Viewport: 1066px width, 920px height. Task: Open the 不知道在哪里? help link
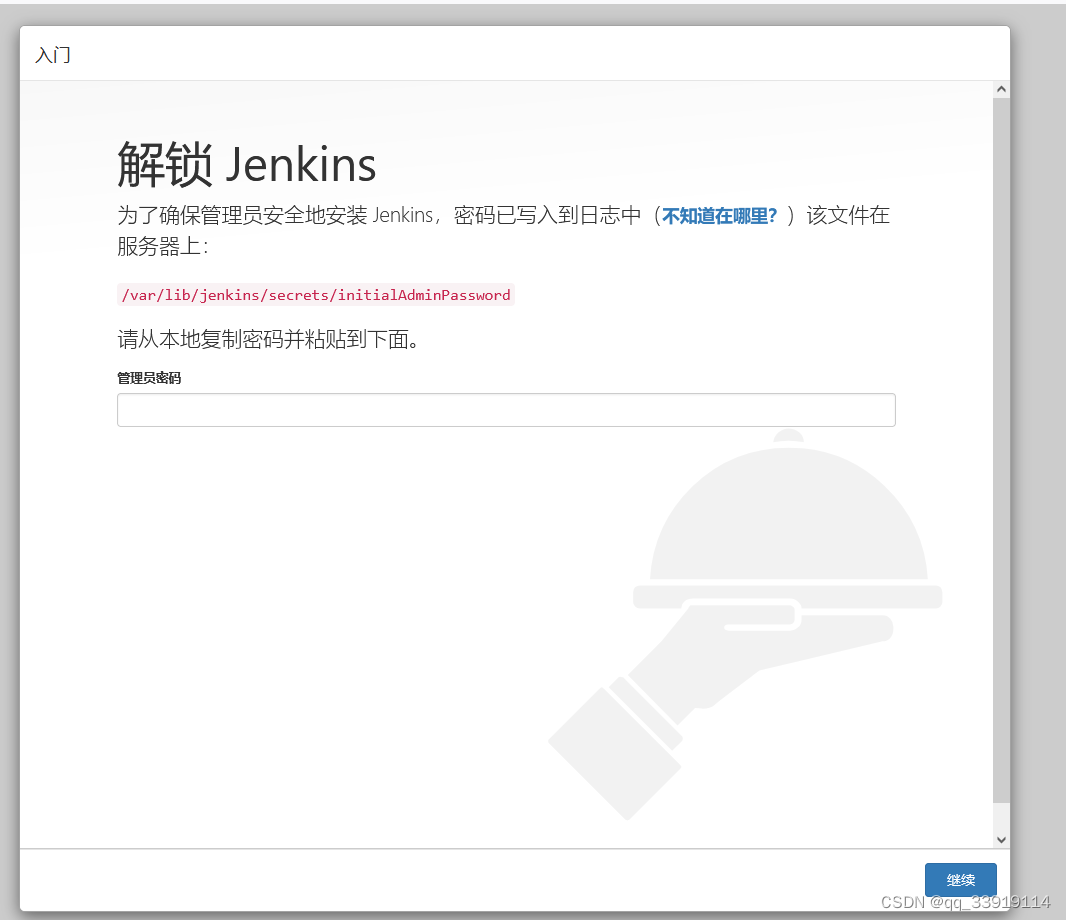point(718,216)
